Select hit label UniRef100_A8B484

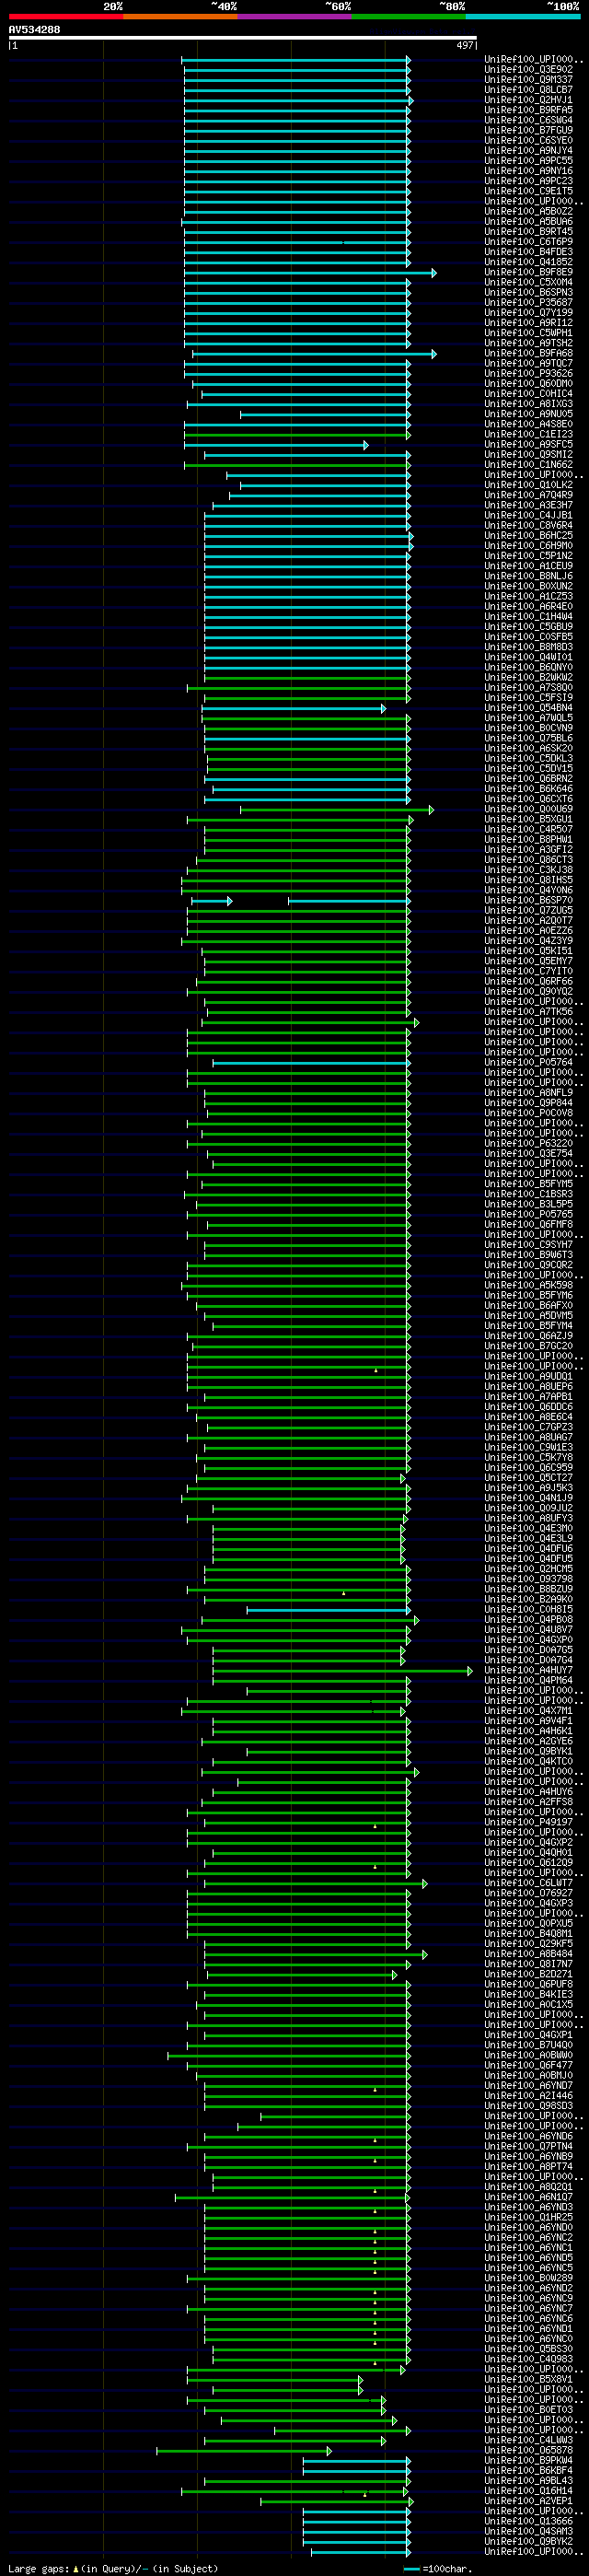(529, 1954)
